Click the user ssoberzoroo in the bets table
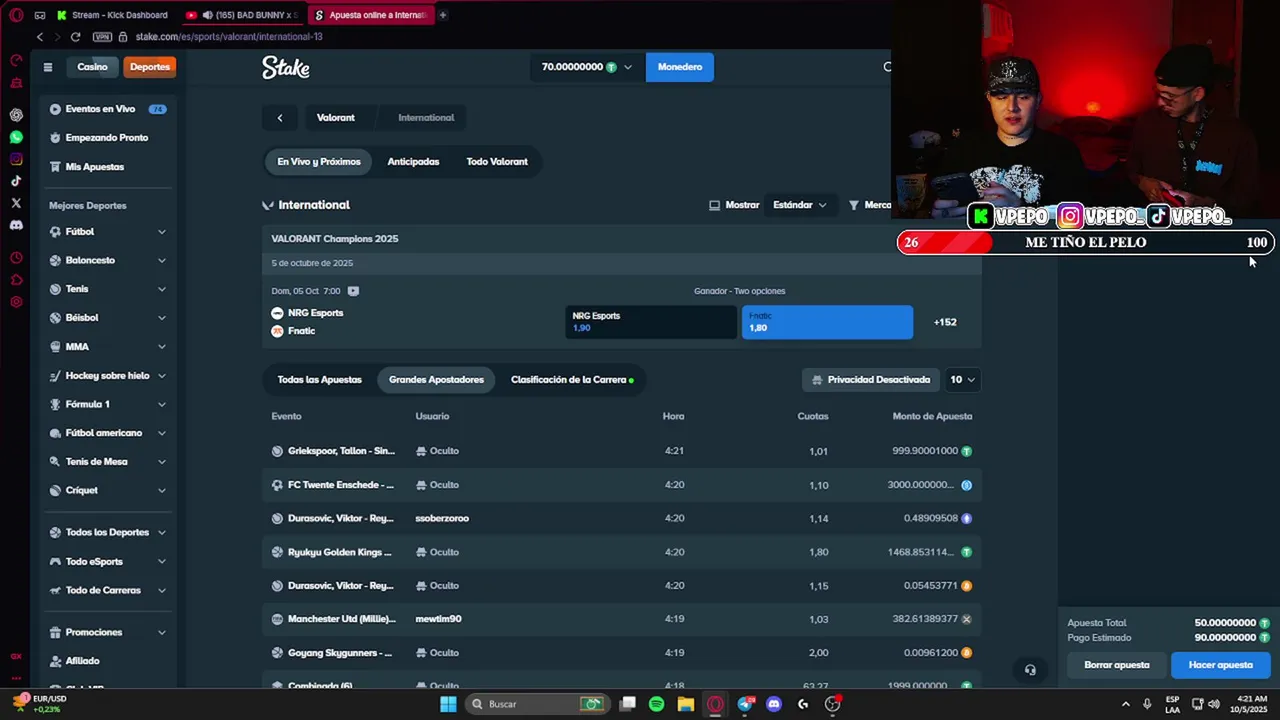1280x720 pixels. 442,518
